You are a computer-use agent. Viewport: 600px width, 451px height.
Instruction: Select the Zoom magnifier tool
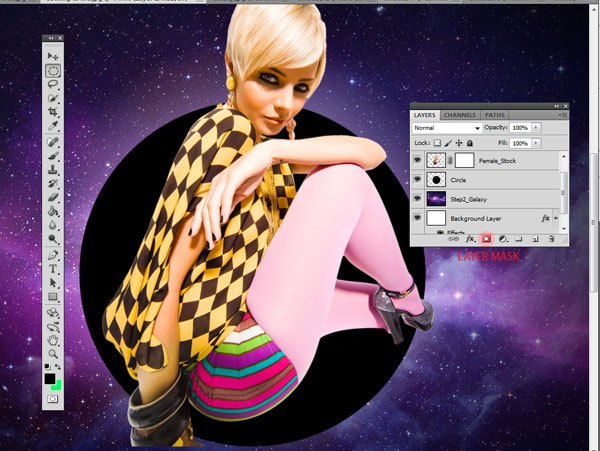[x=53, y=353]
